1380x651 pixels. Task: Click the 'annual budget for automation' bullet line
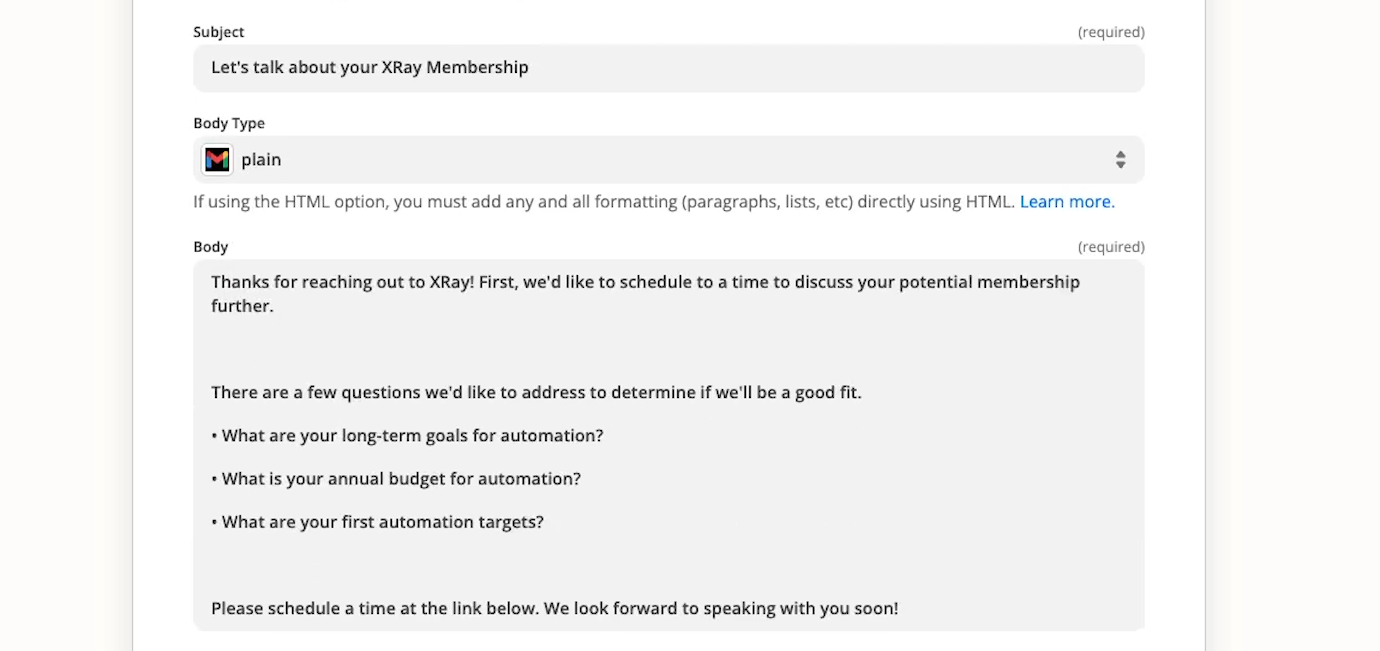396,479
